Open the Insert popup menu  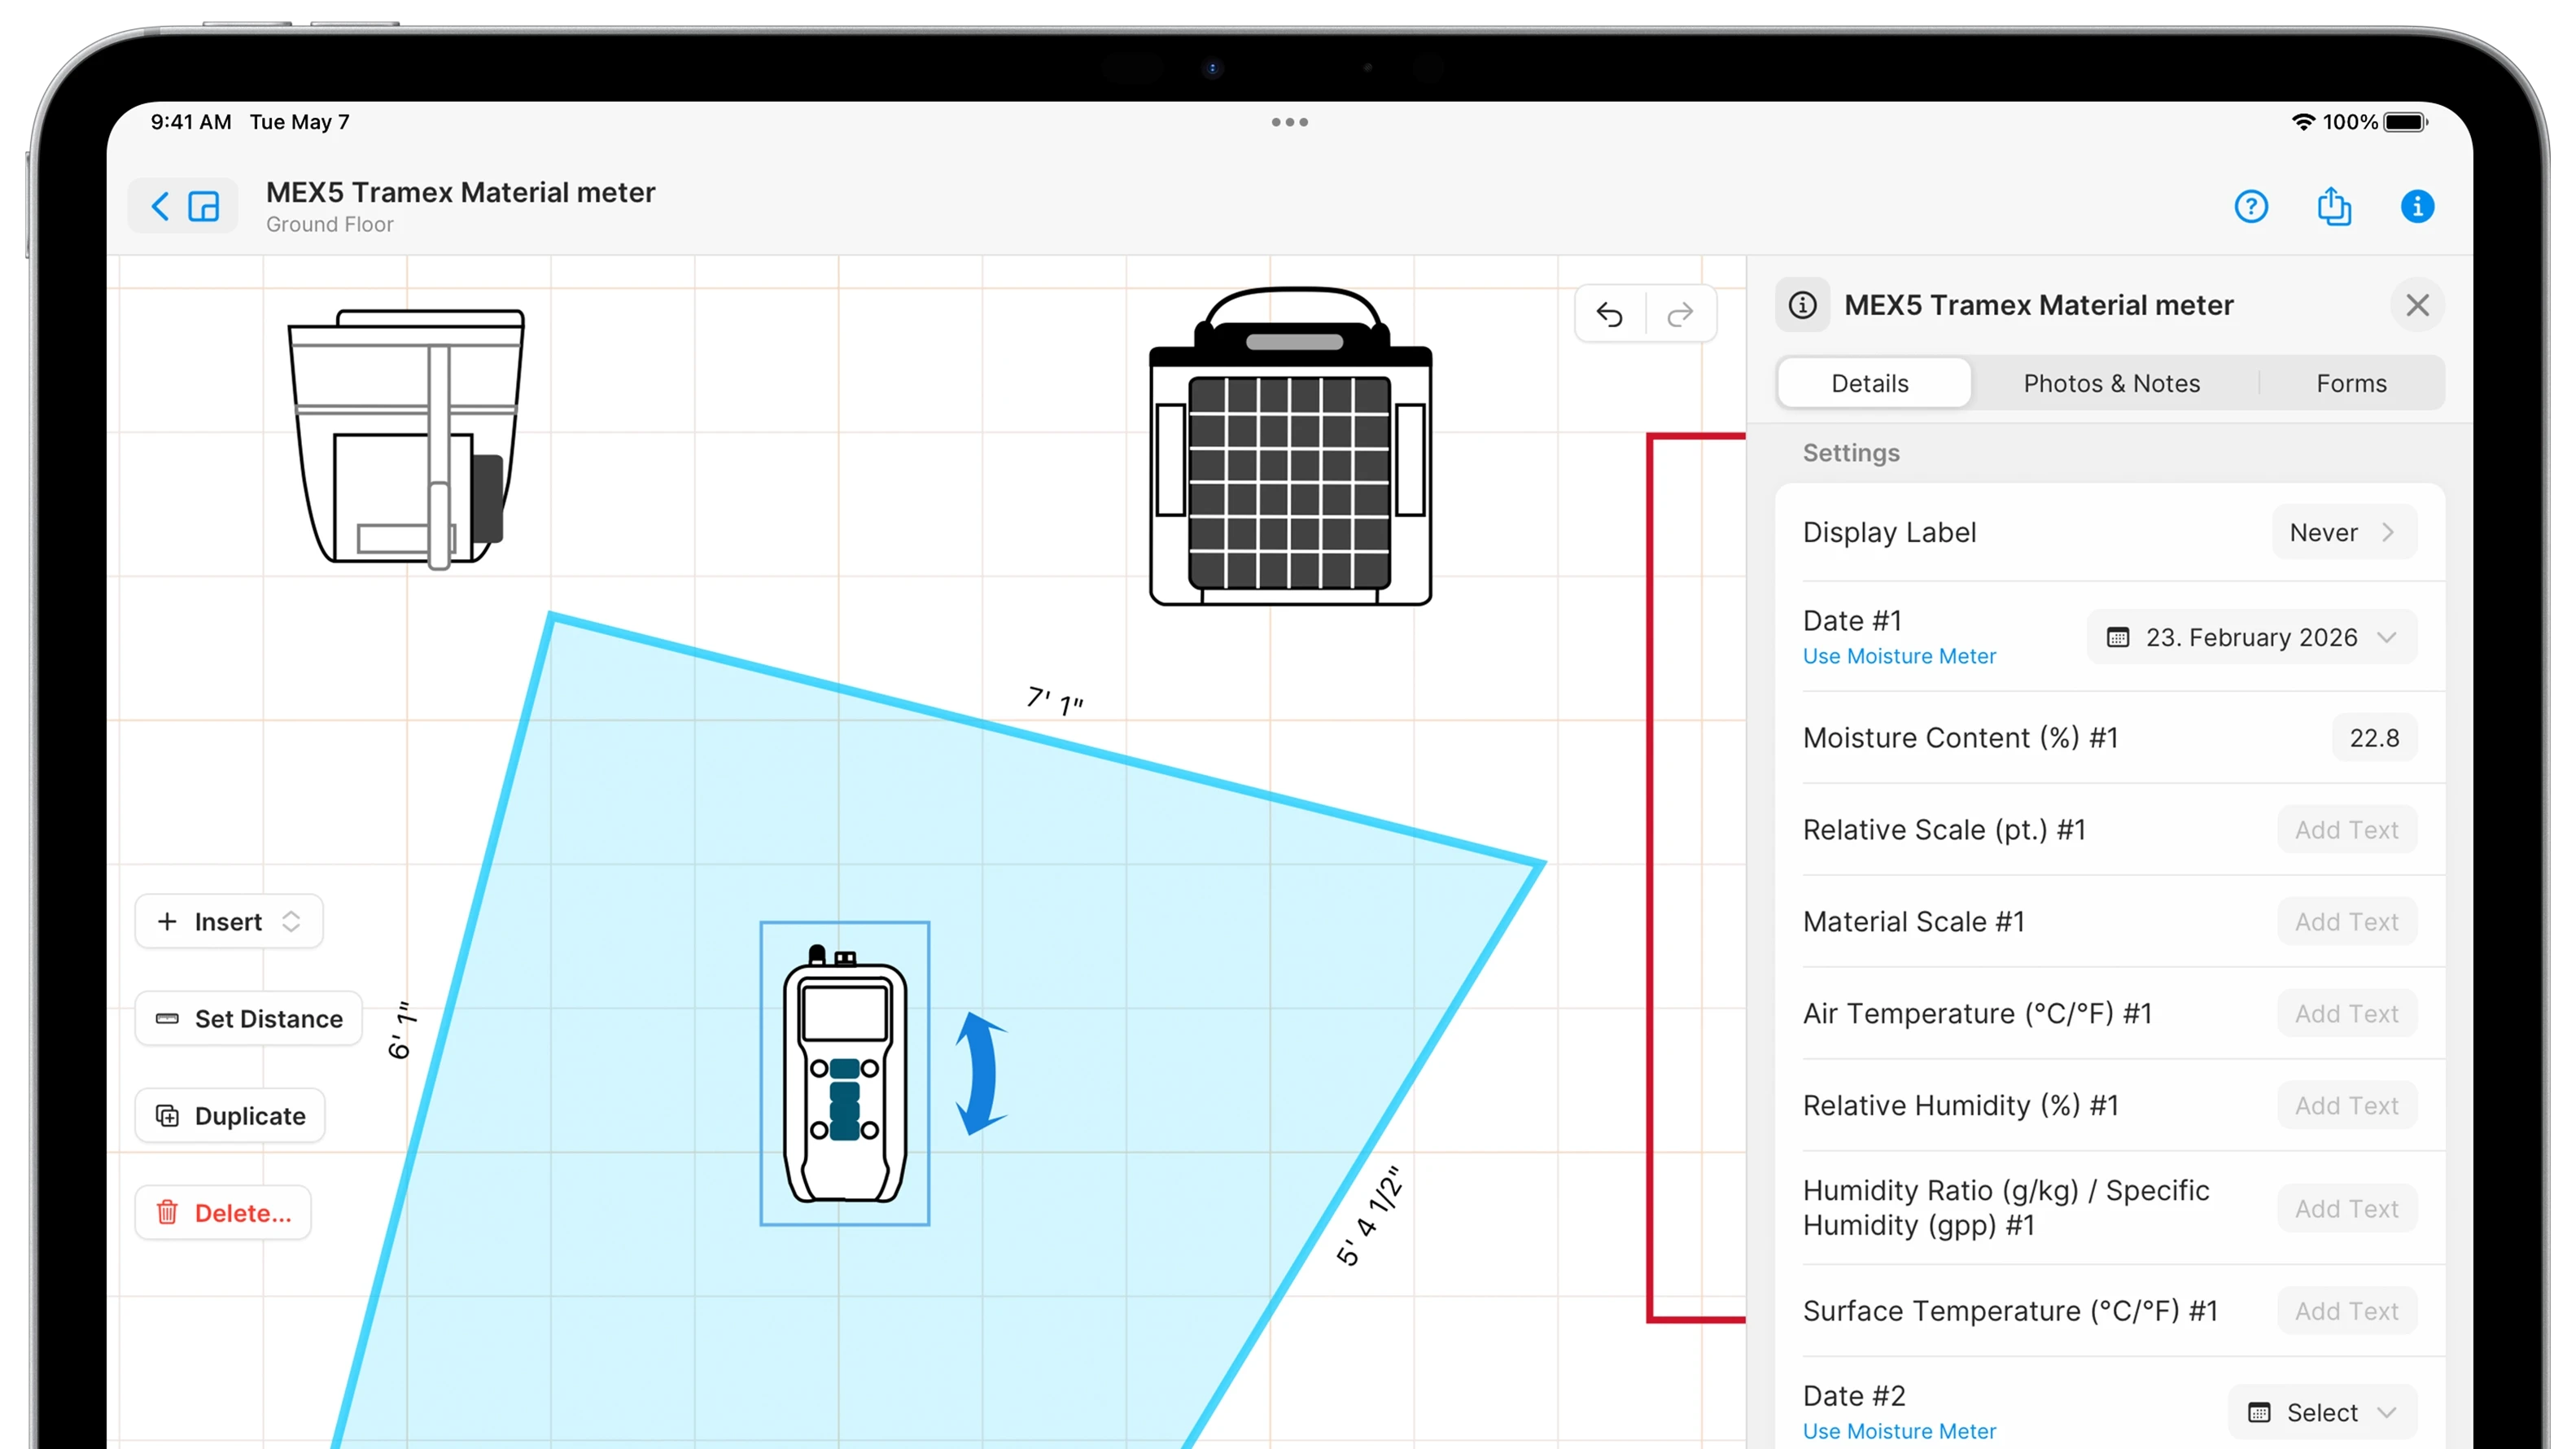tap(228, 922)
